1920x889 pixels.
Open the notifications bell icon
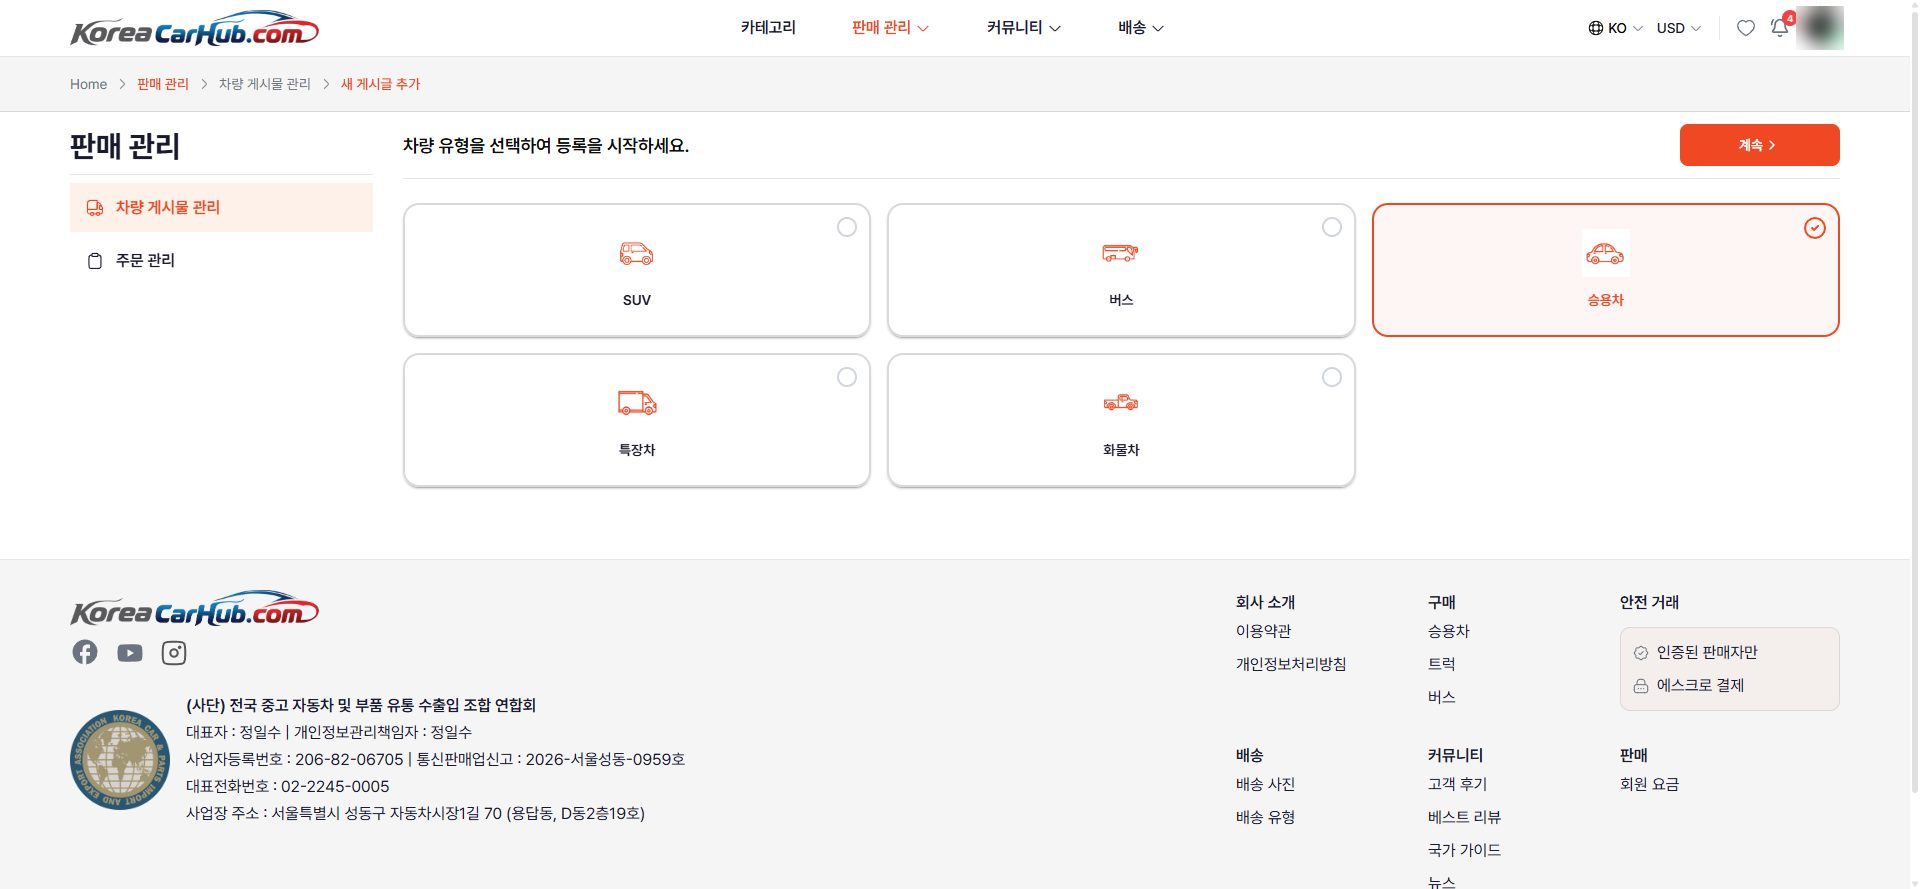coord(1780,28)
